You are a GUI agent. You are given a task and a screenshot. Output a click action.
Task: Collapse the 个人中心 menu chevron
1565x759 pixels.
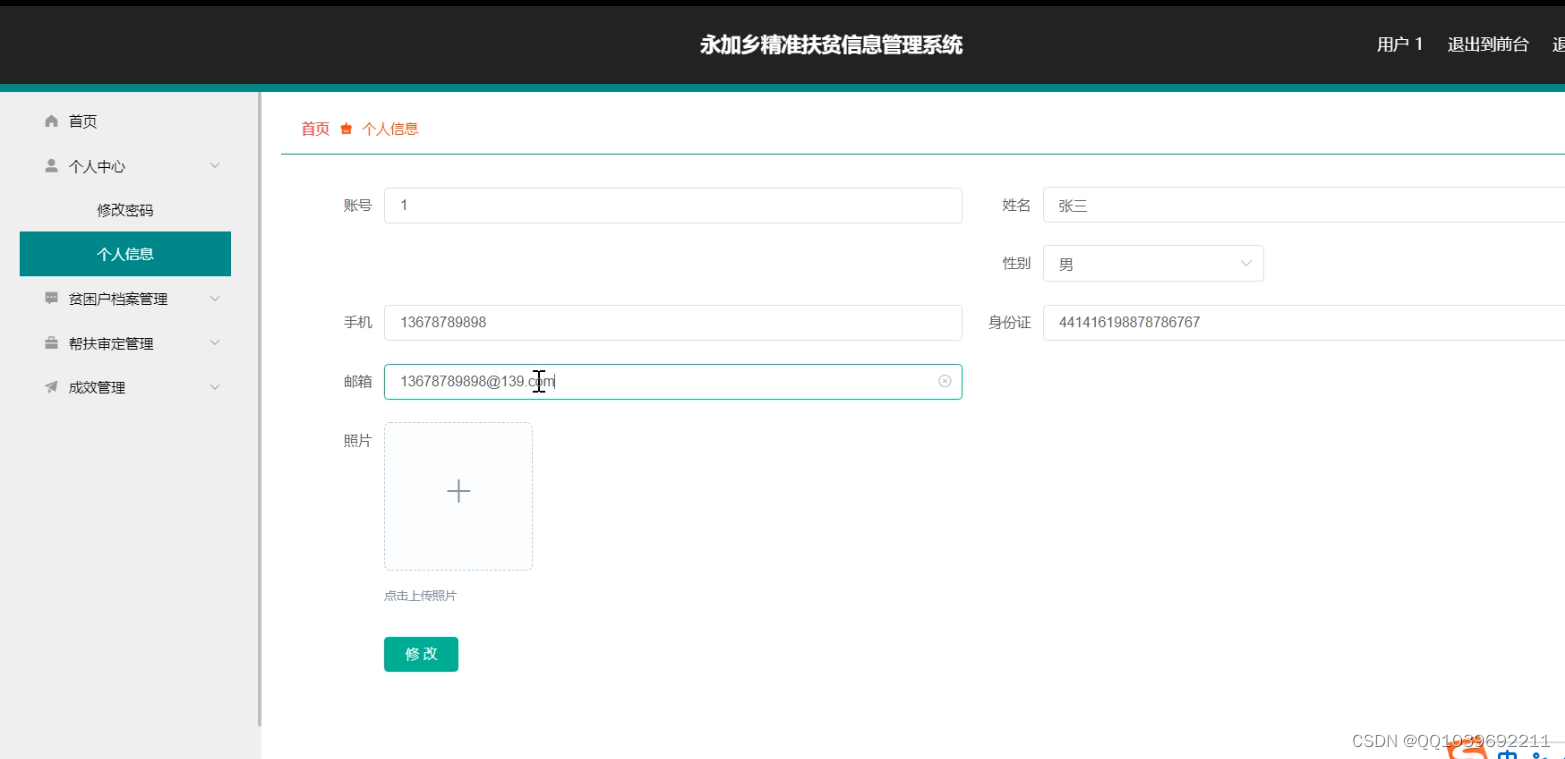[x=214, y=166]
